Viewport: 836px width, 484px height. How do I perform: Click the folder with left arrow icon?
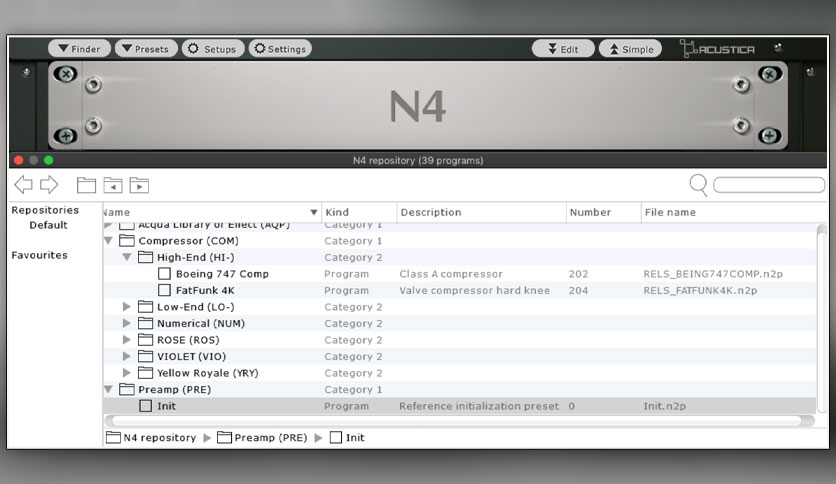click(x=112, y=185)
